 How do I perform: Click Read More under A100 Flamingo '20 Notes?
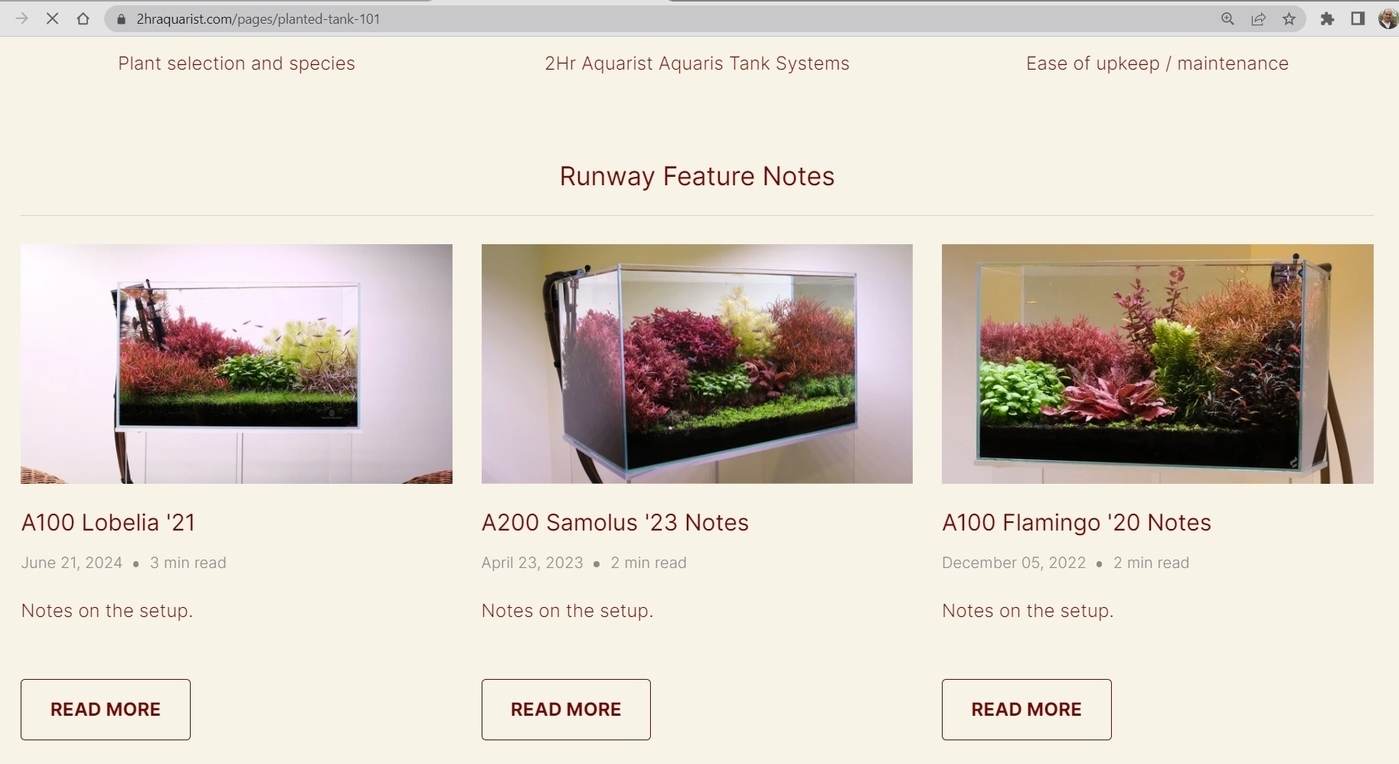pos(1026,709)
